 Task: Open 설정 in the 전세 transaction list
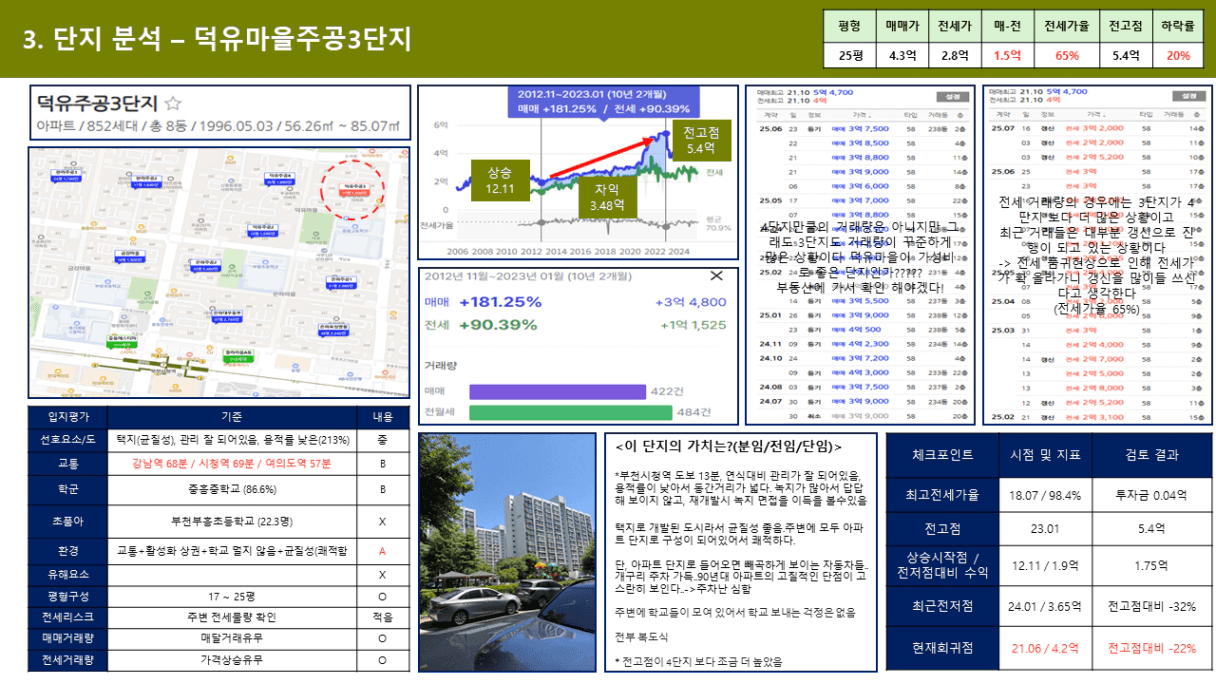tap(1188, 97)
